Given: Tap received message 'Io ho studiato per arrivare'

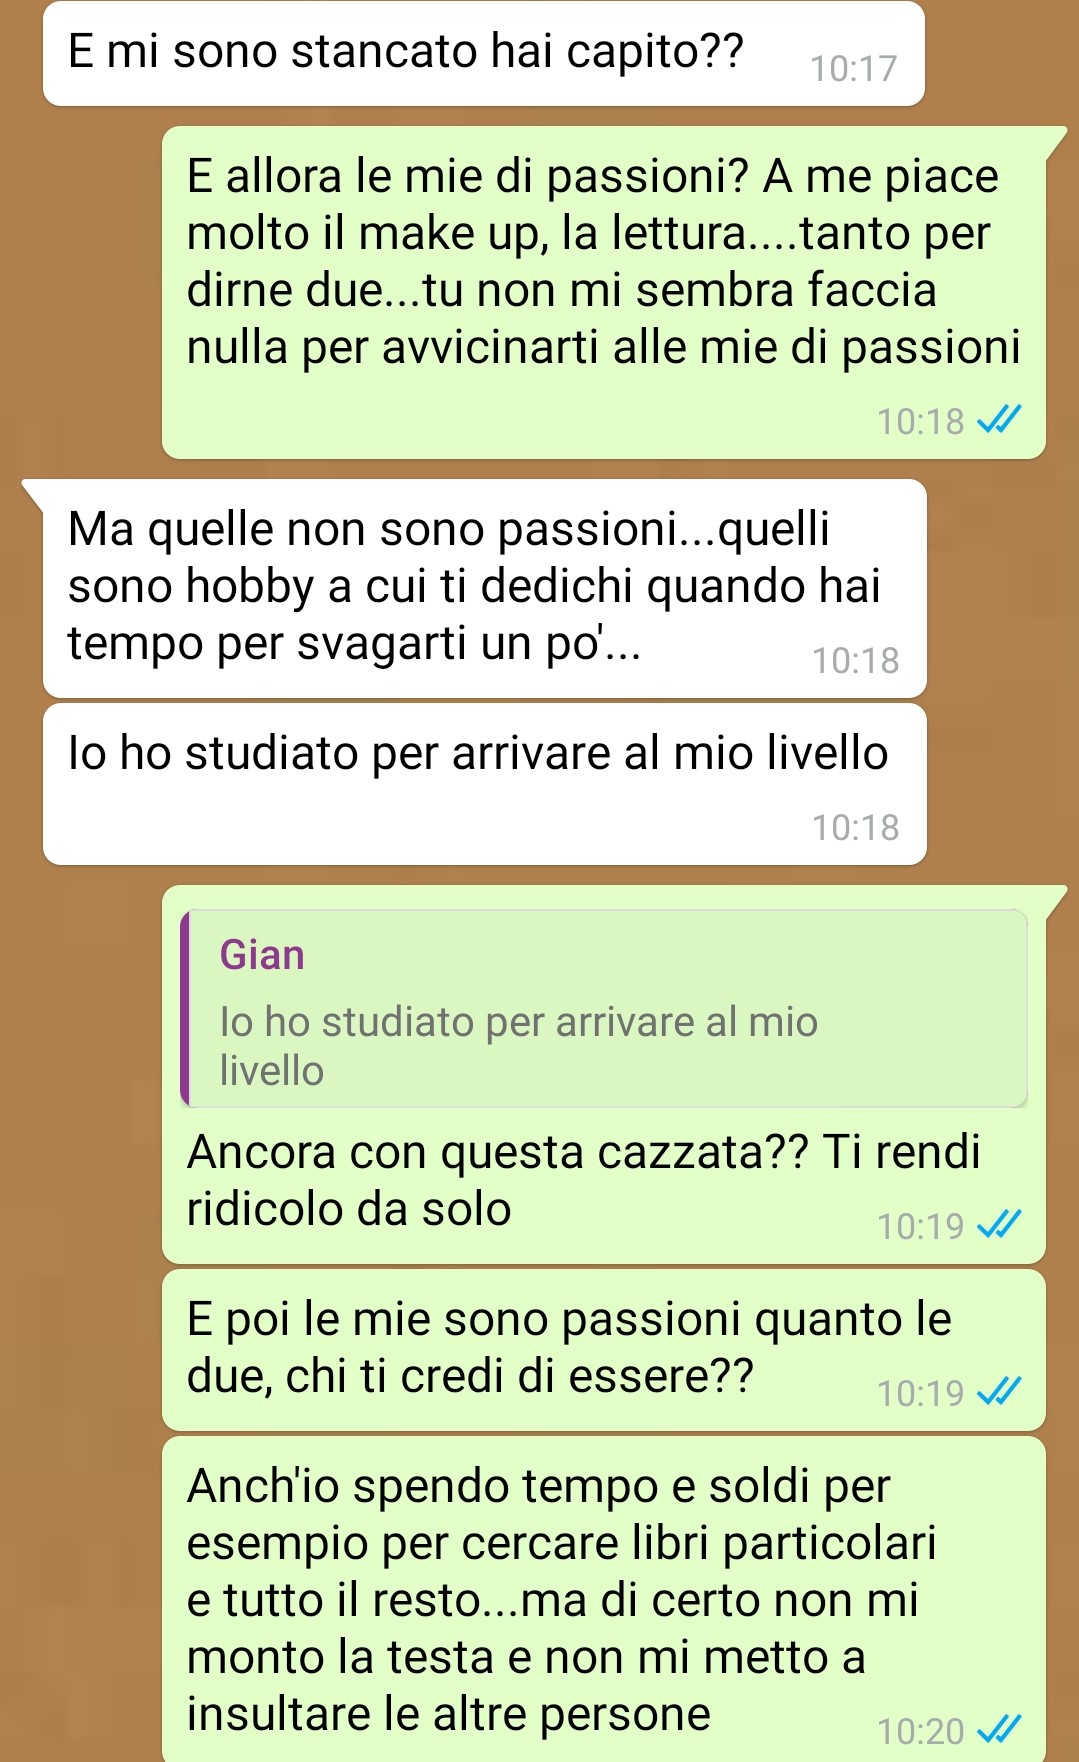Looking at the screenshot, I should click(485, 784).
